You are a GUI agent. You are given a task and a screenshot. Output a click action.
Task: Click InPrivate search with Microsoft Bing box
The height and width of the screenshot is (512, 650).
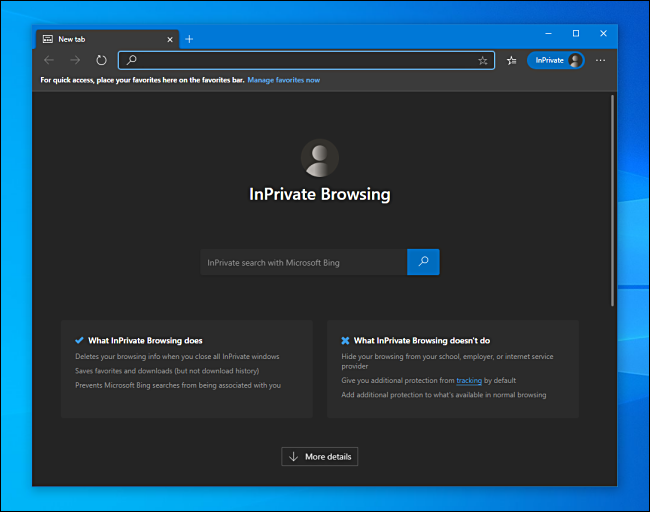[x=303, y=262]
